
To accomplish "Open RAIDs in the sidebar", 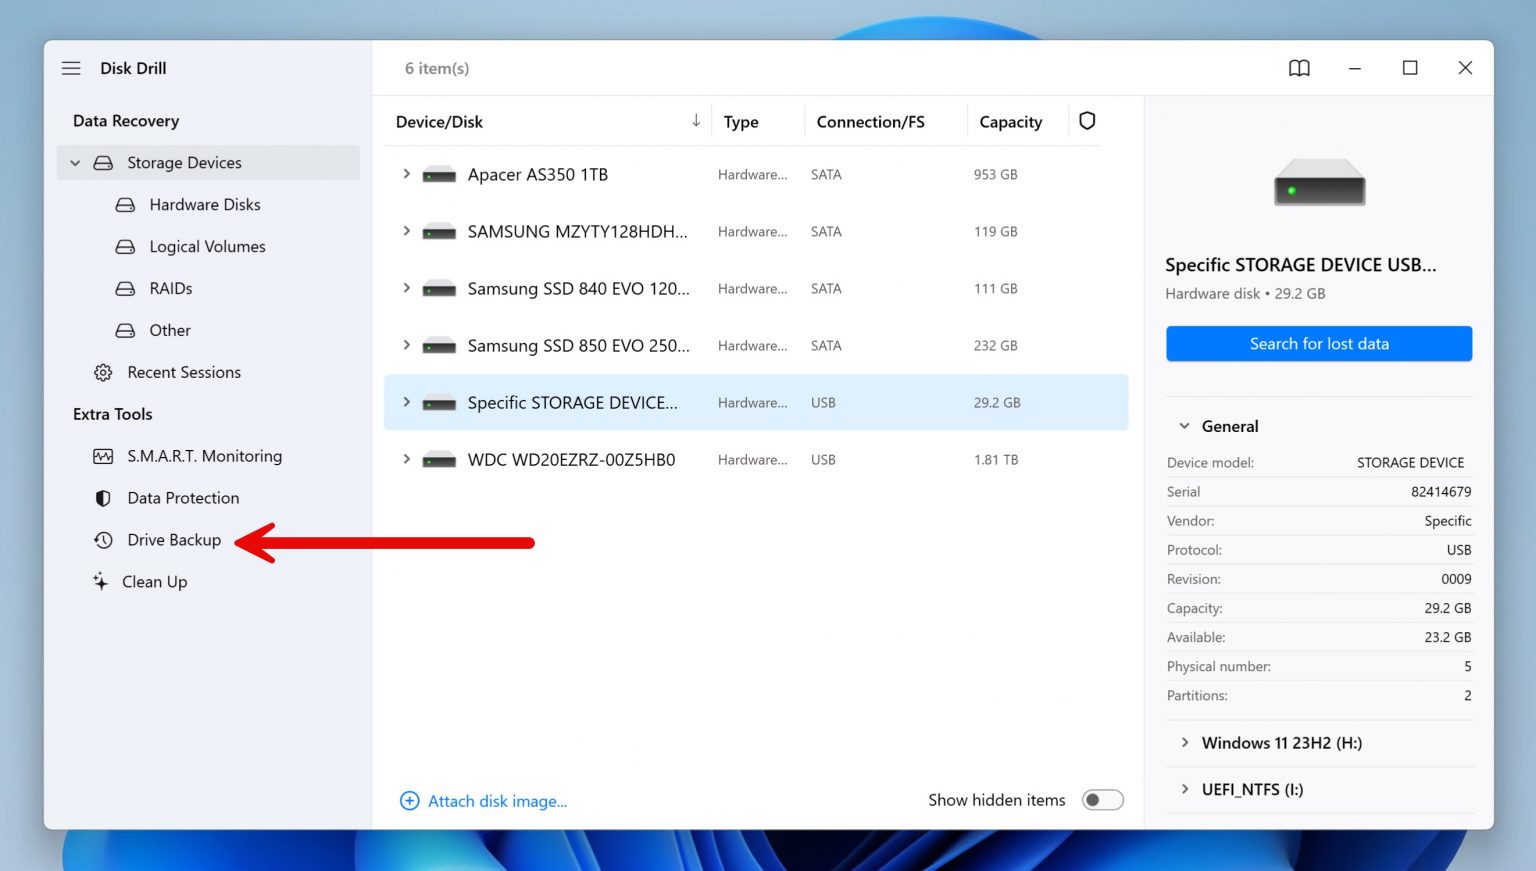I will click(171, 288).
